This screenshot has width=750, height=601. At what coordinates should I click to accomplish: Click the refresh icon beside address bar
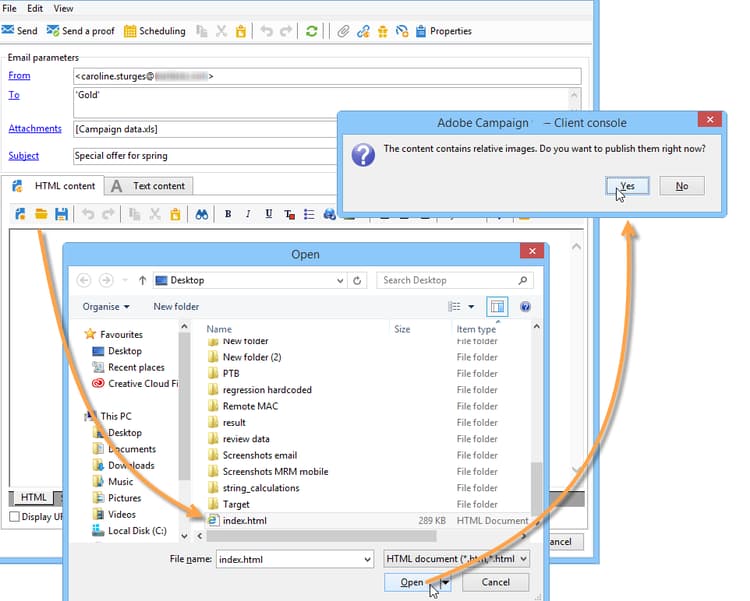click(x=357, y=280)
